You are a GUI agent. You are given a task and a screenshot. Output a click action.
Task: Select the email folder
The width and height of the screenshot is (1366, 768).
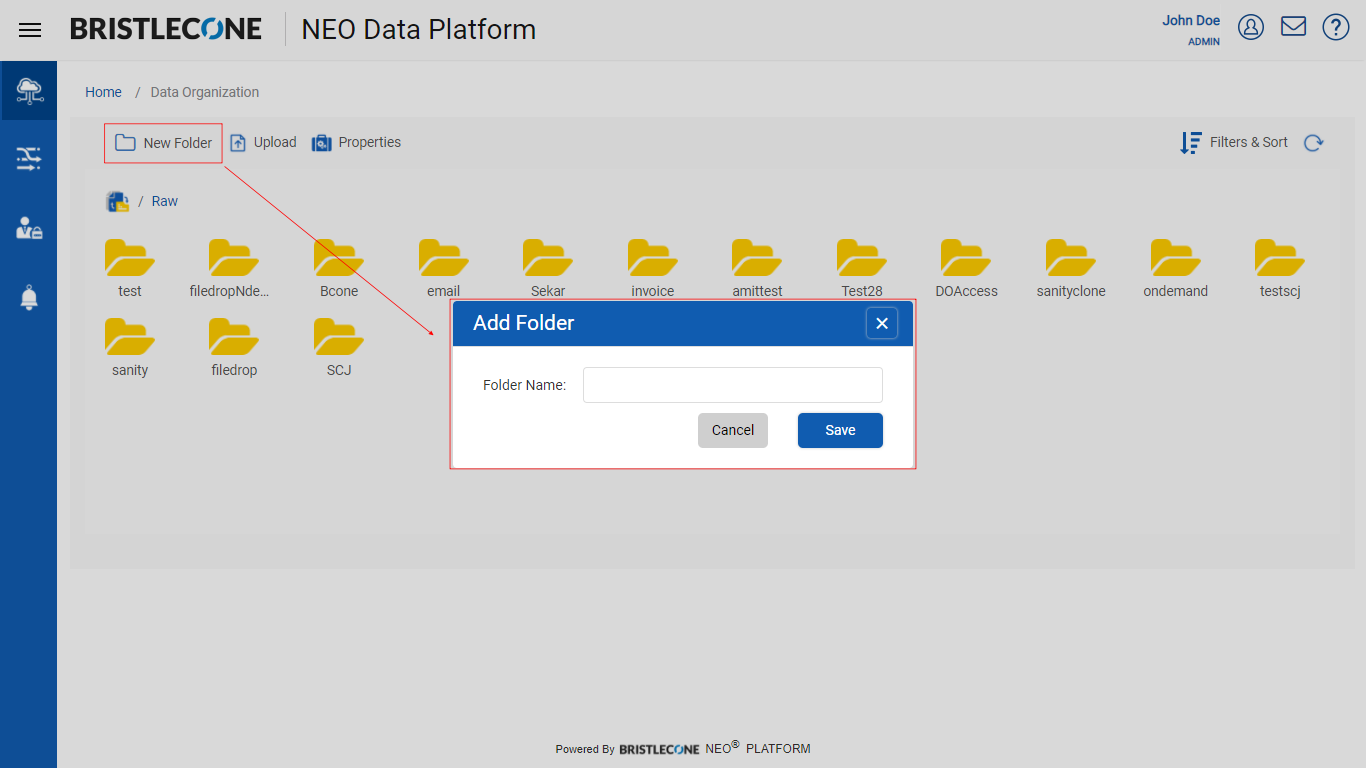pos(444,269)
